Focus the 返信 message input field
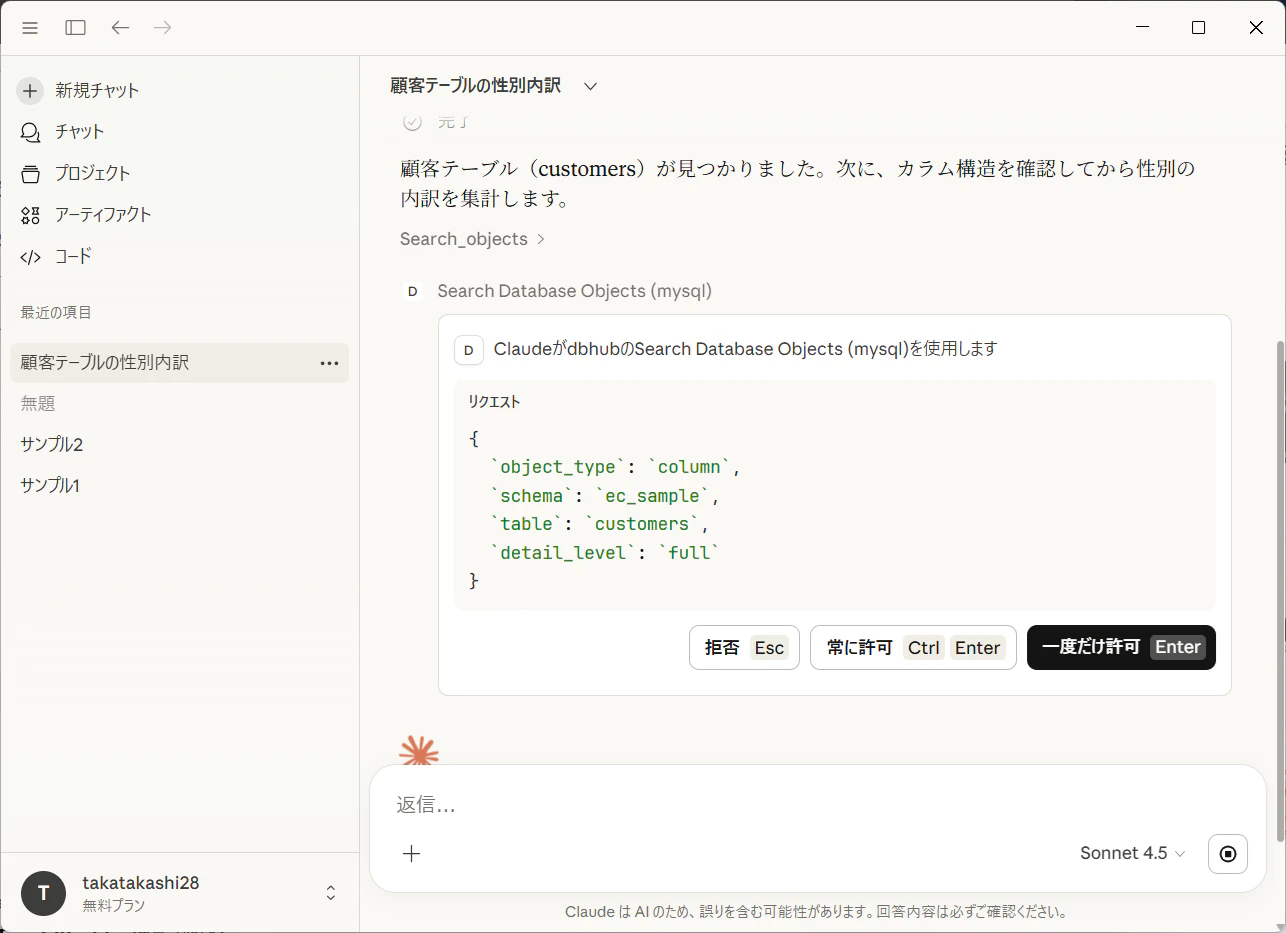The image size is (1286, 933). pos(820,805)
